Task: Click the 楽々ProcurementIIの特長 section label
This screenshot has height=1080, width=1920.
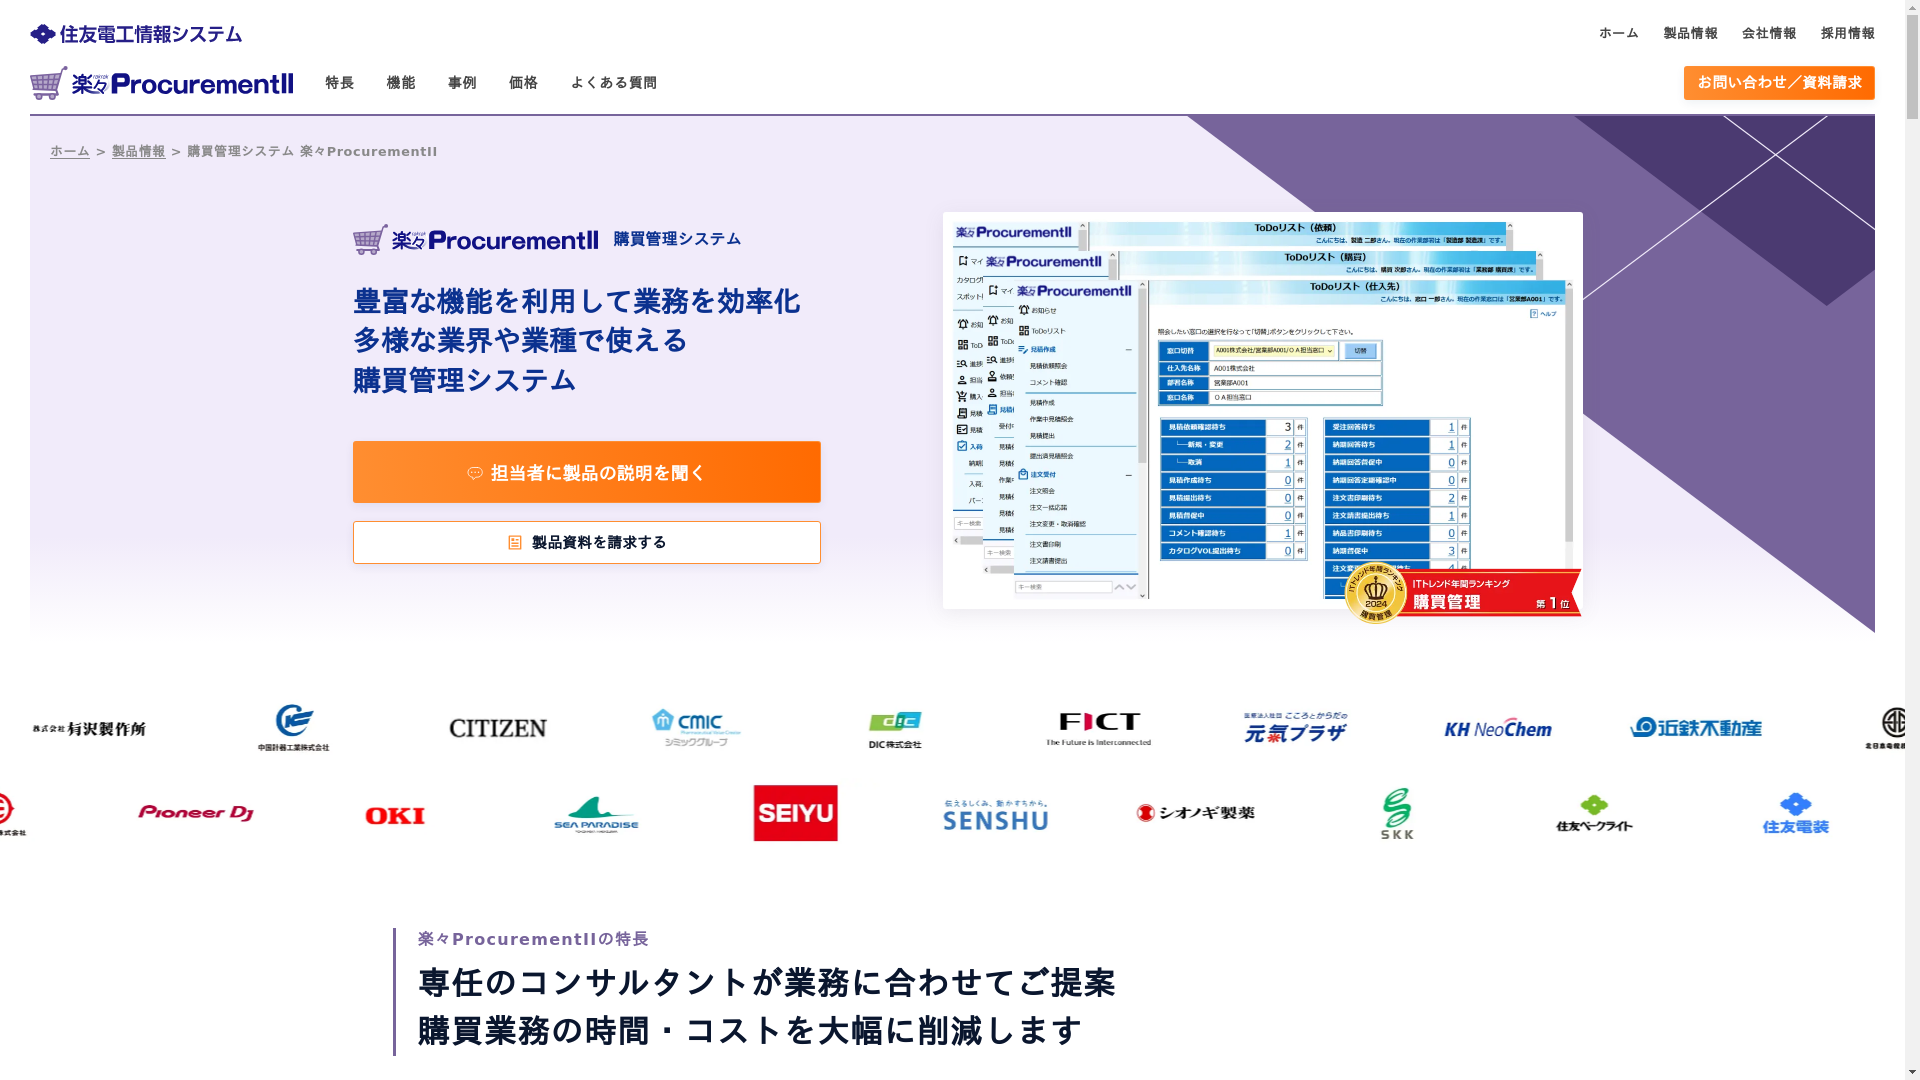Action: click(x=533, y=939)
